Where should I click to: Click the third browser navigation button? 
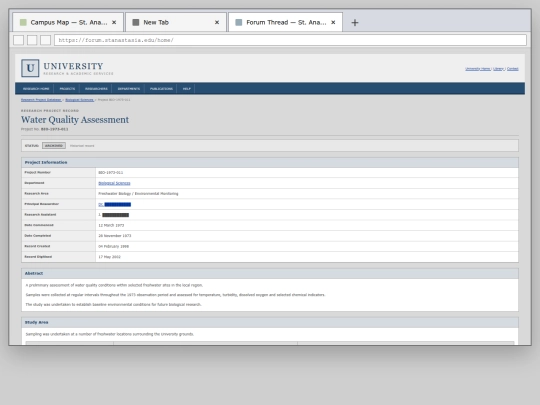pyautogui.click(x=45, y=40)
